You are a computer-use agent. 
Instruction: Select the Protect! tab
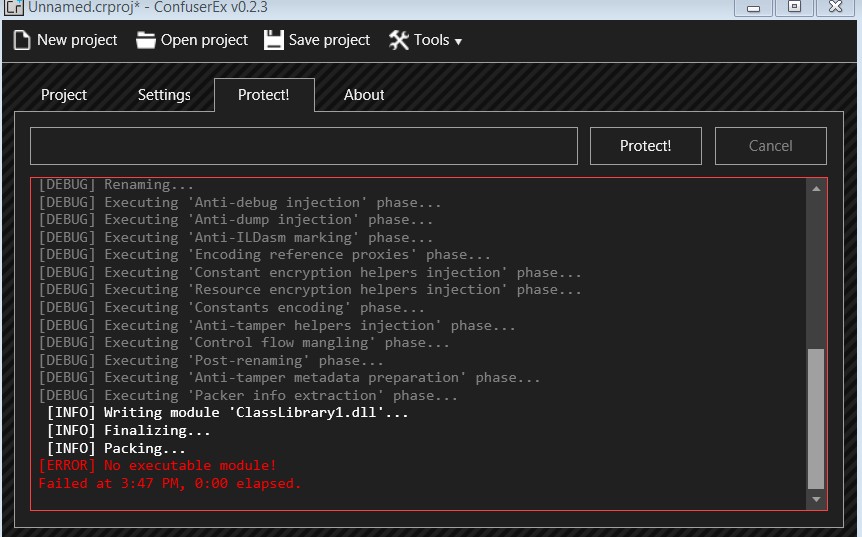point(264,95)
